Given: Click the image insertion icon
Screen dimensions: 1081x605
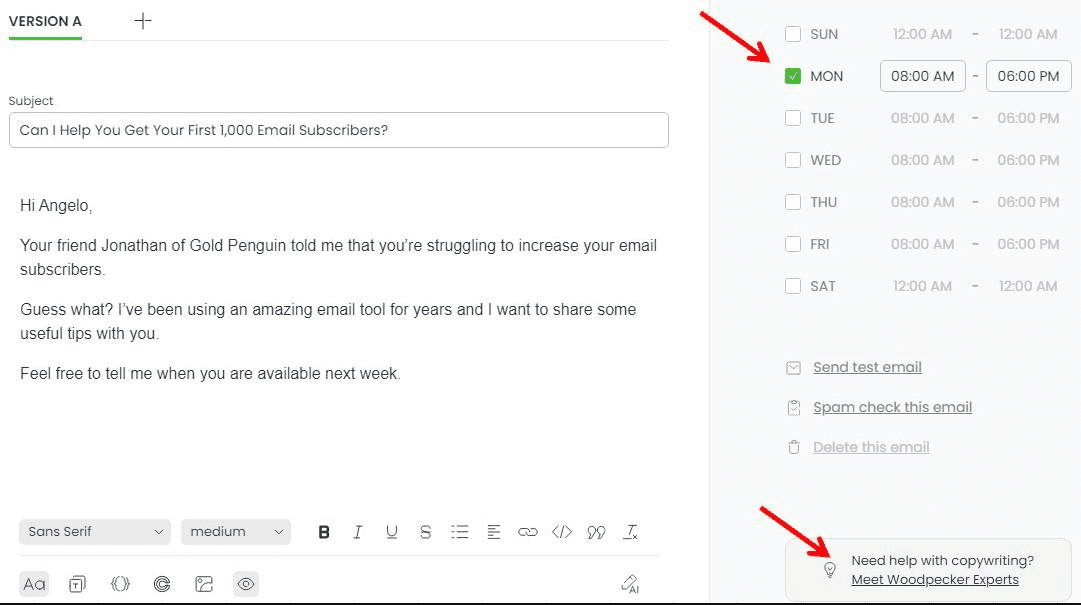Looking at the screenshot, I should [x=204, y=583].
